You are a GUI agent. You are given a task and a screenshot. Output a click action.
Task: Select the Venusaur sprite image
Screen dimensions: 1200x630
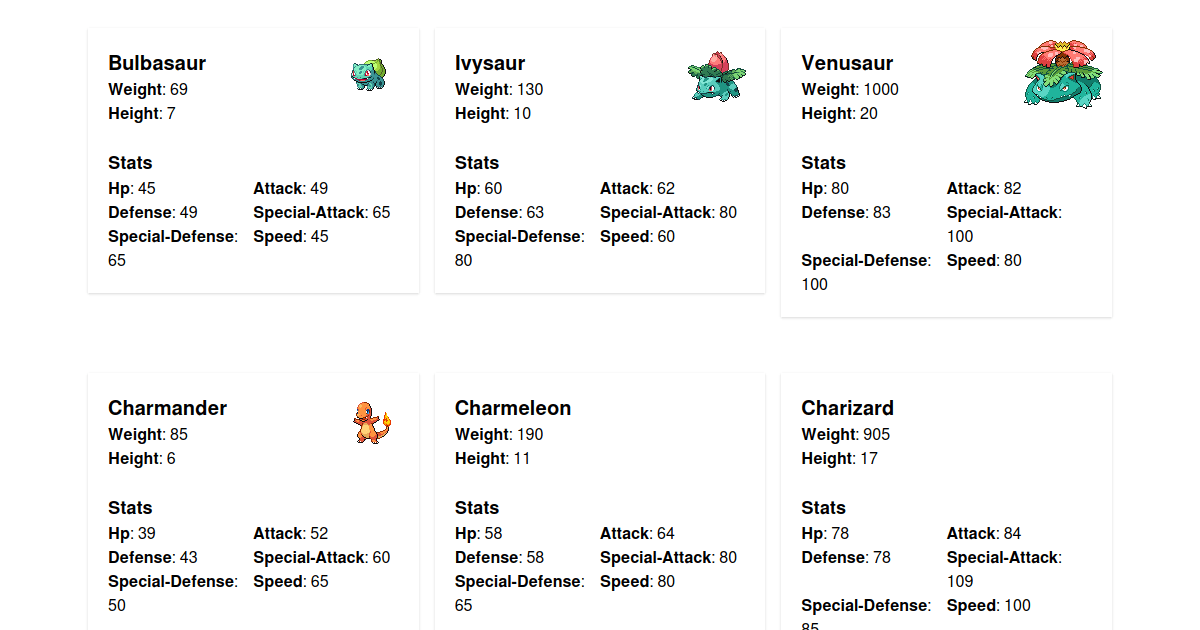(1062, 74)
